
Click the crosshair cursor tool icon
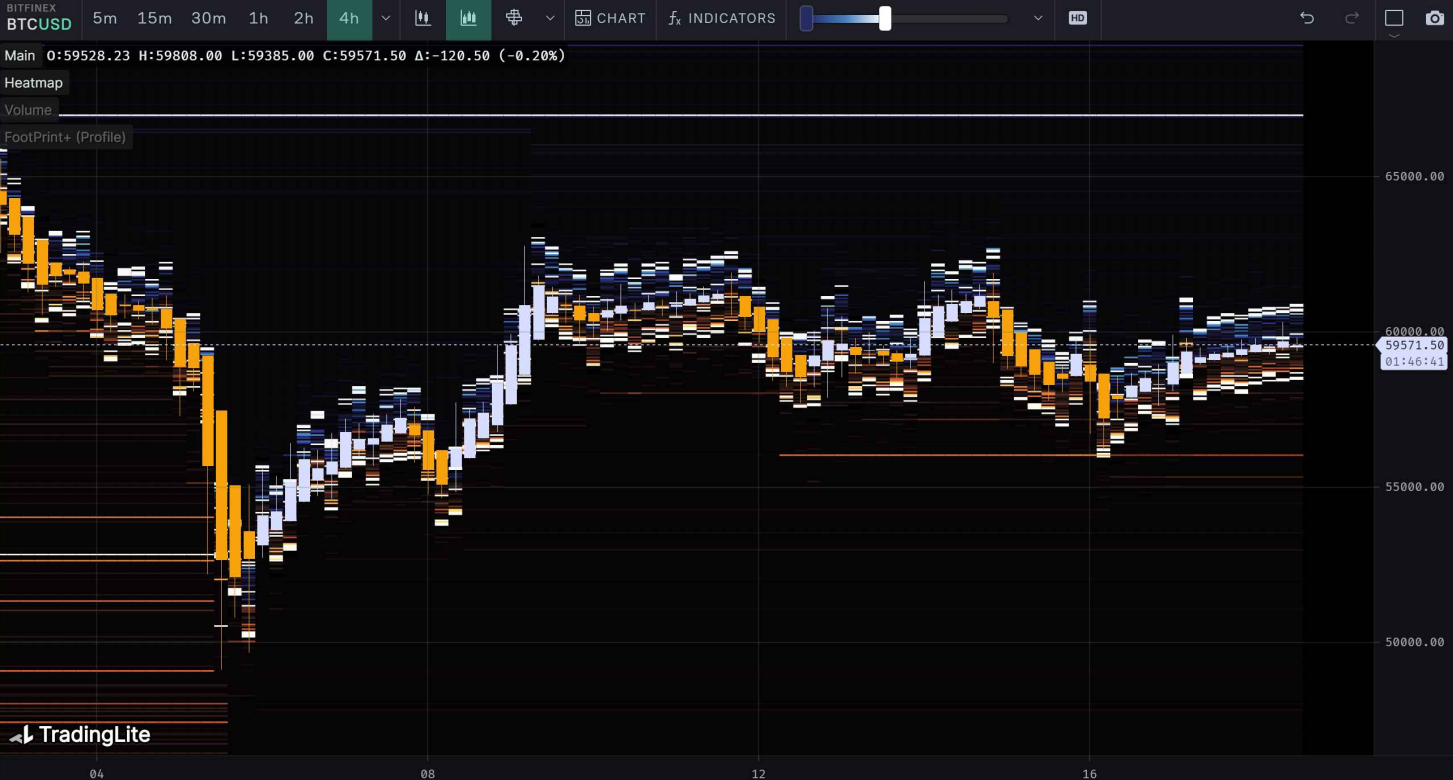pyautogui.click(x=514, y=18)
